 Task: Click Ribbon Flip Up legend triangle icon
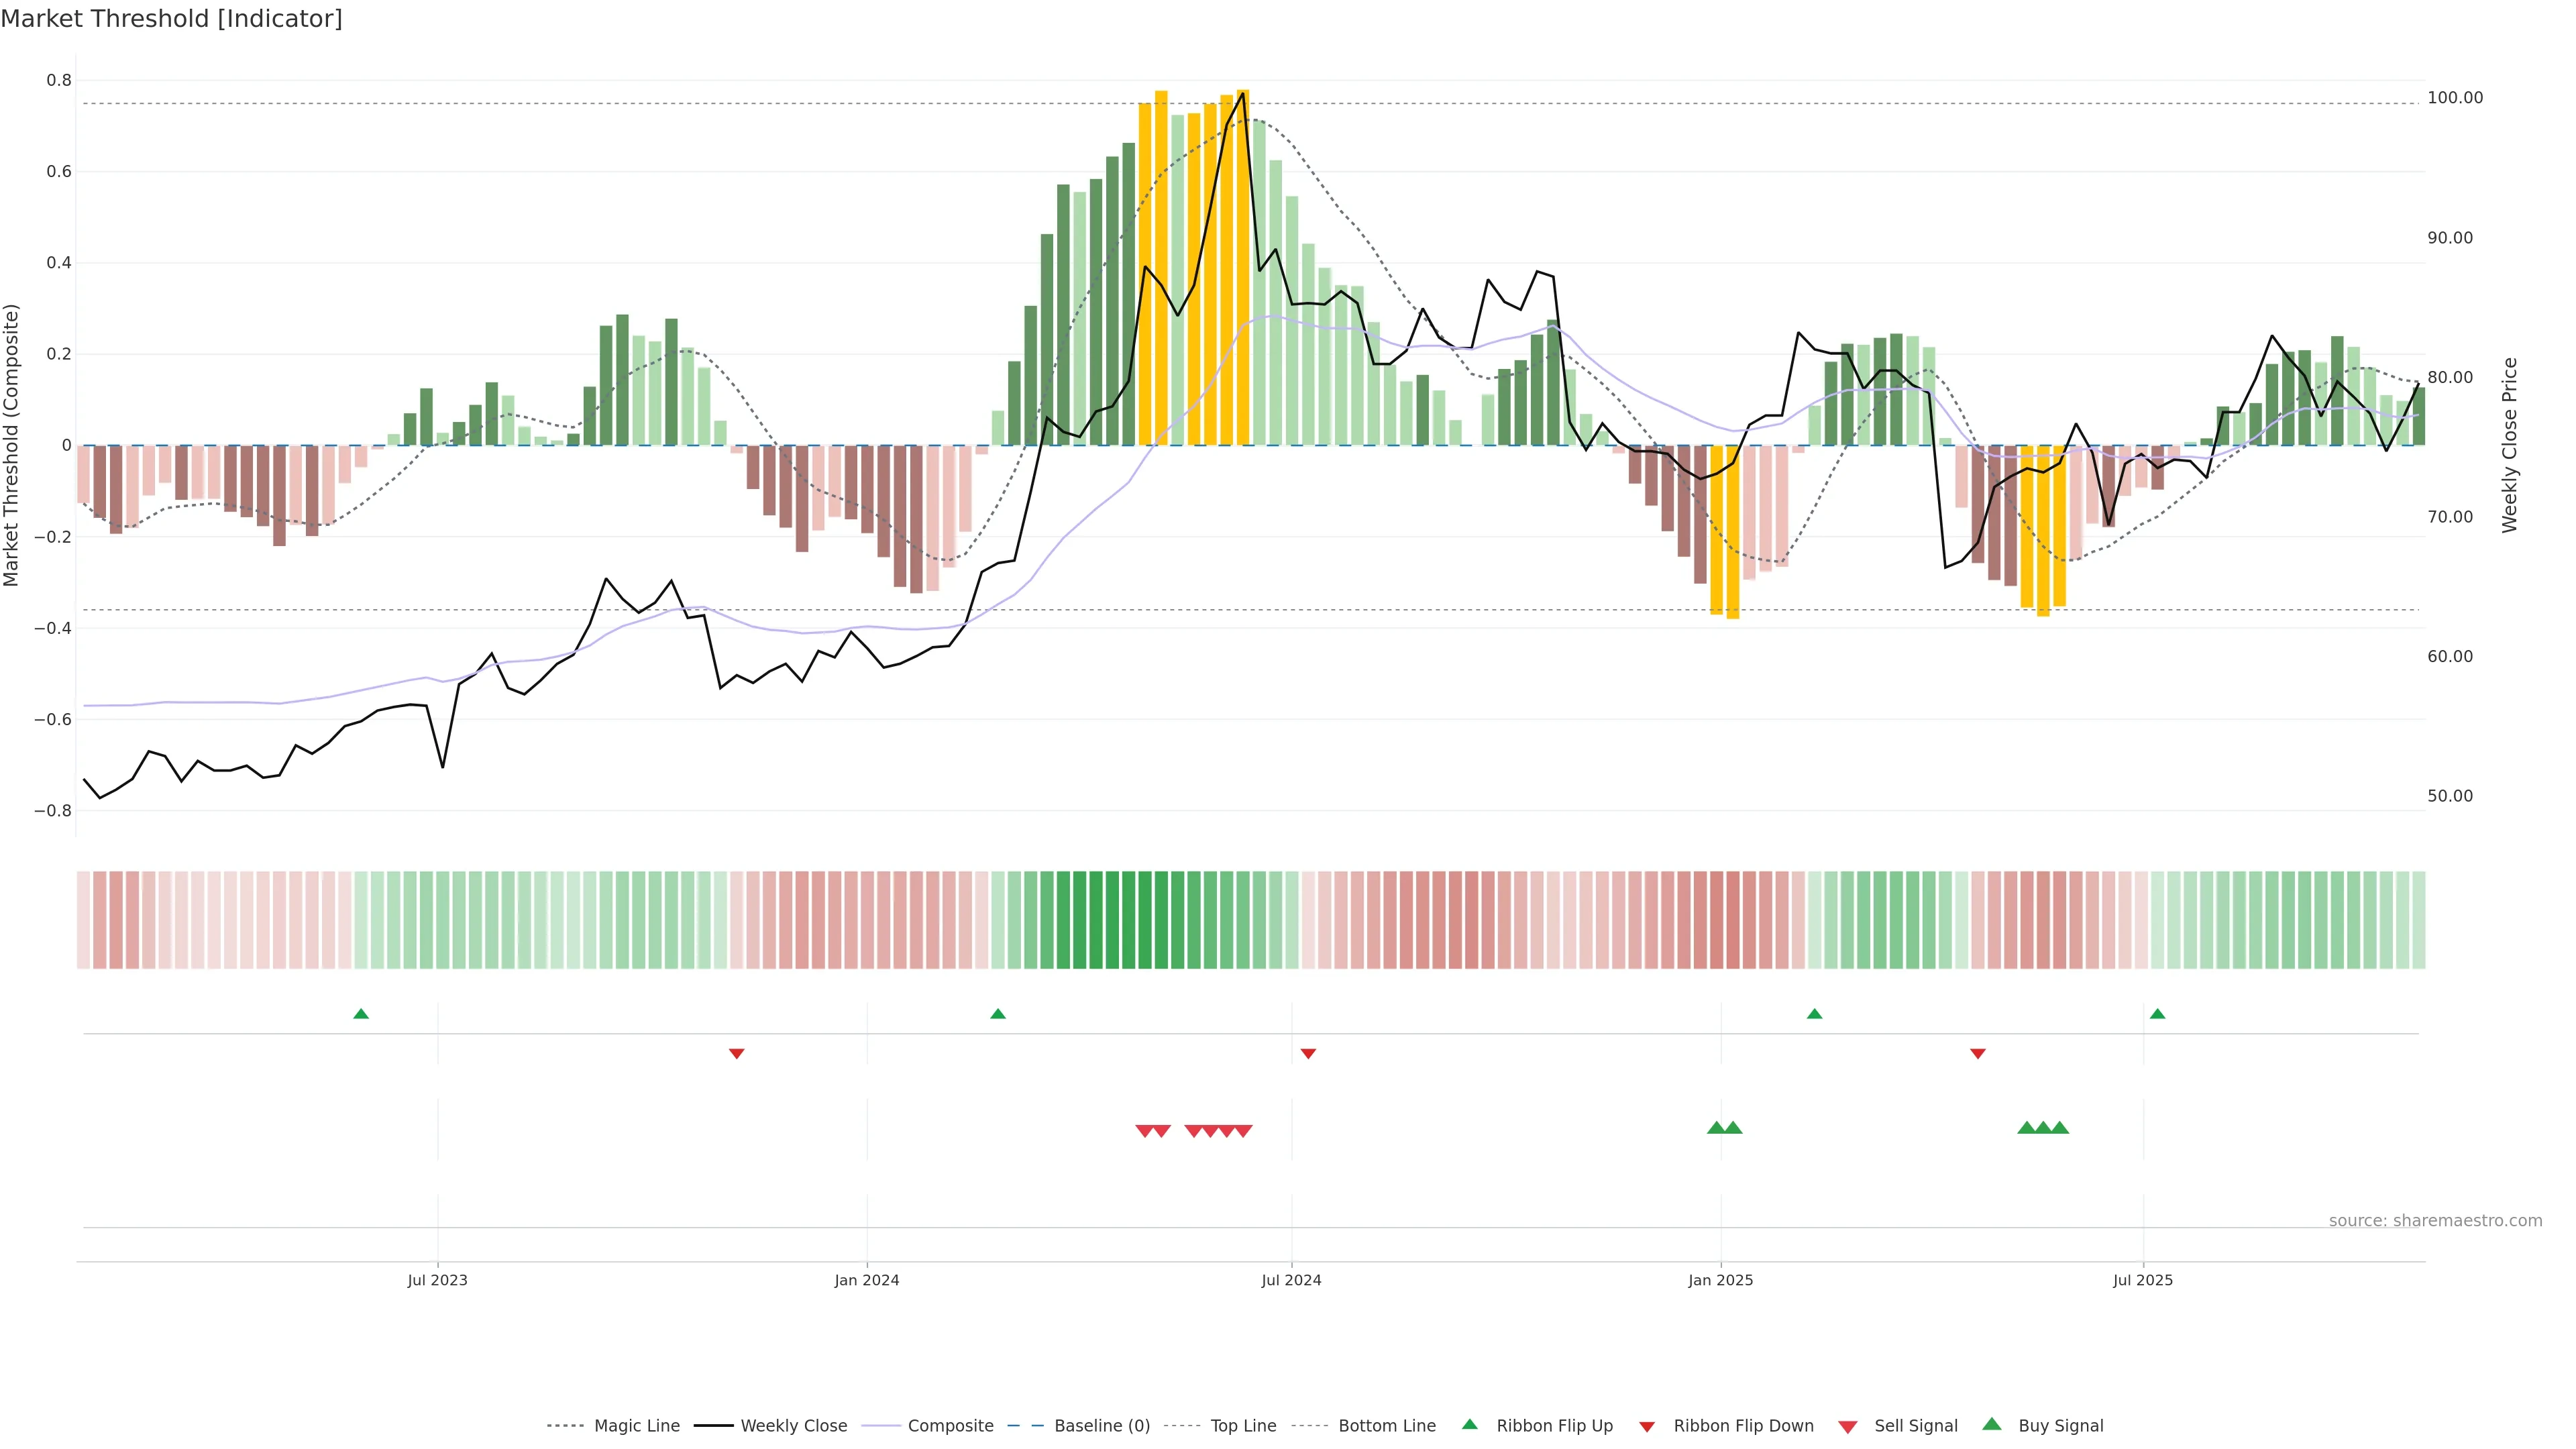point(1469,1424)
